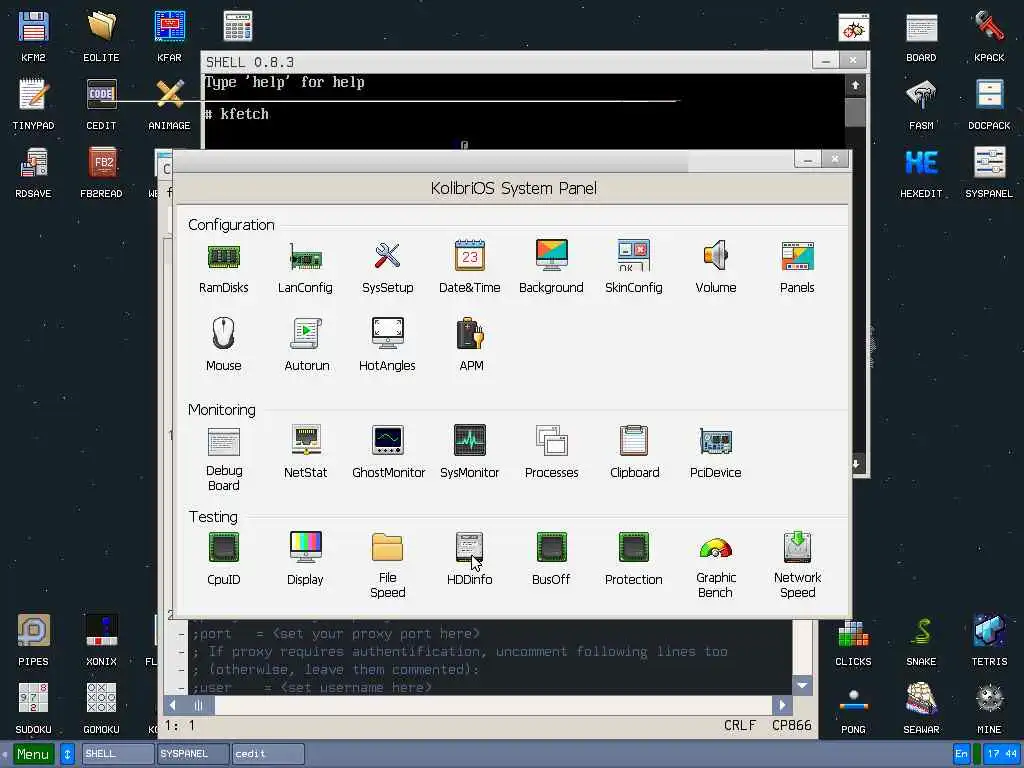The width and height of the screenshot is (1024, 768).
Task: Open Clipboard viewer
Action: point(634,452)
